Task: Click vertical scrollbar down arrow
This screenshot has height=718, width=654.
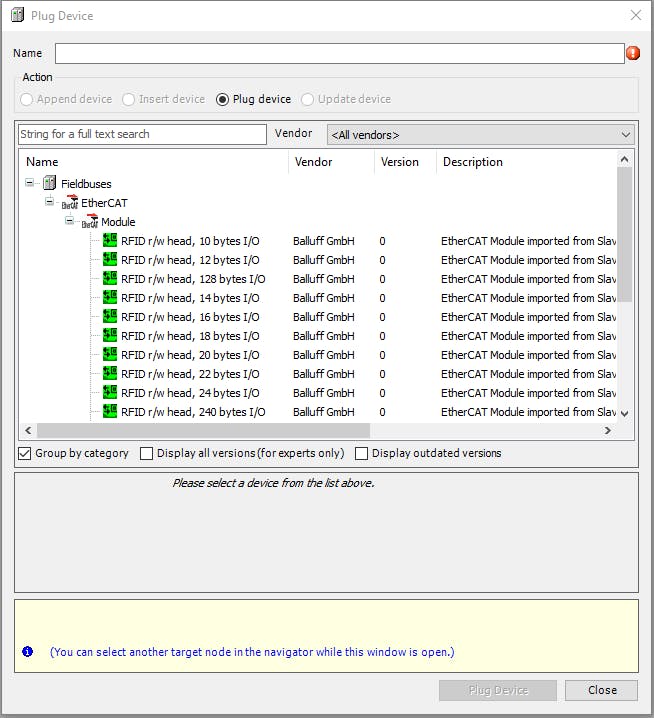Action: [624, 413]
